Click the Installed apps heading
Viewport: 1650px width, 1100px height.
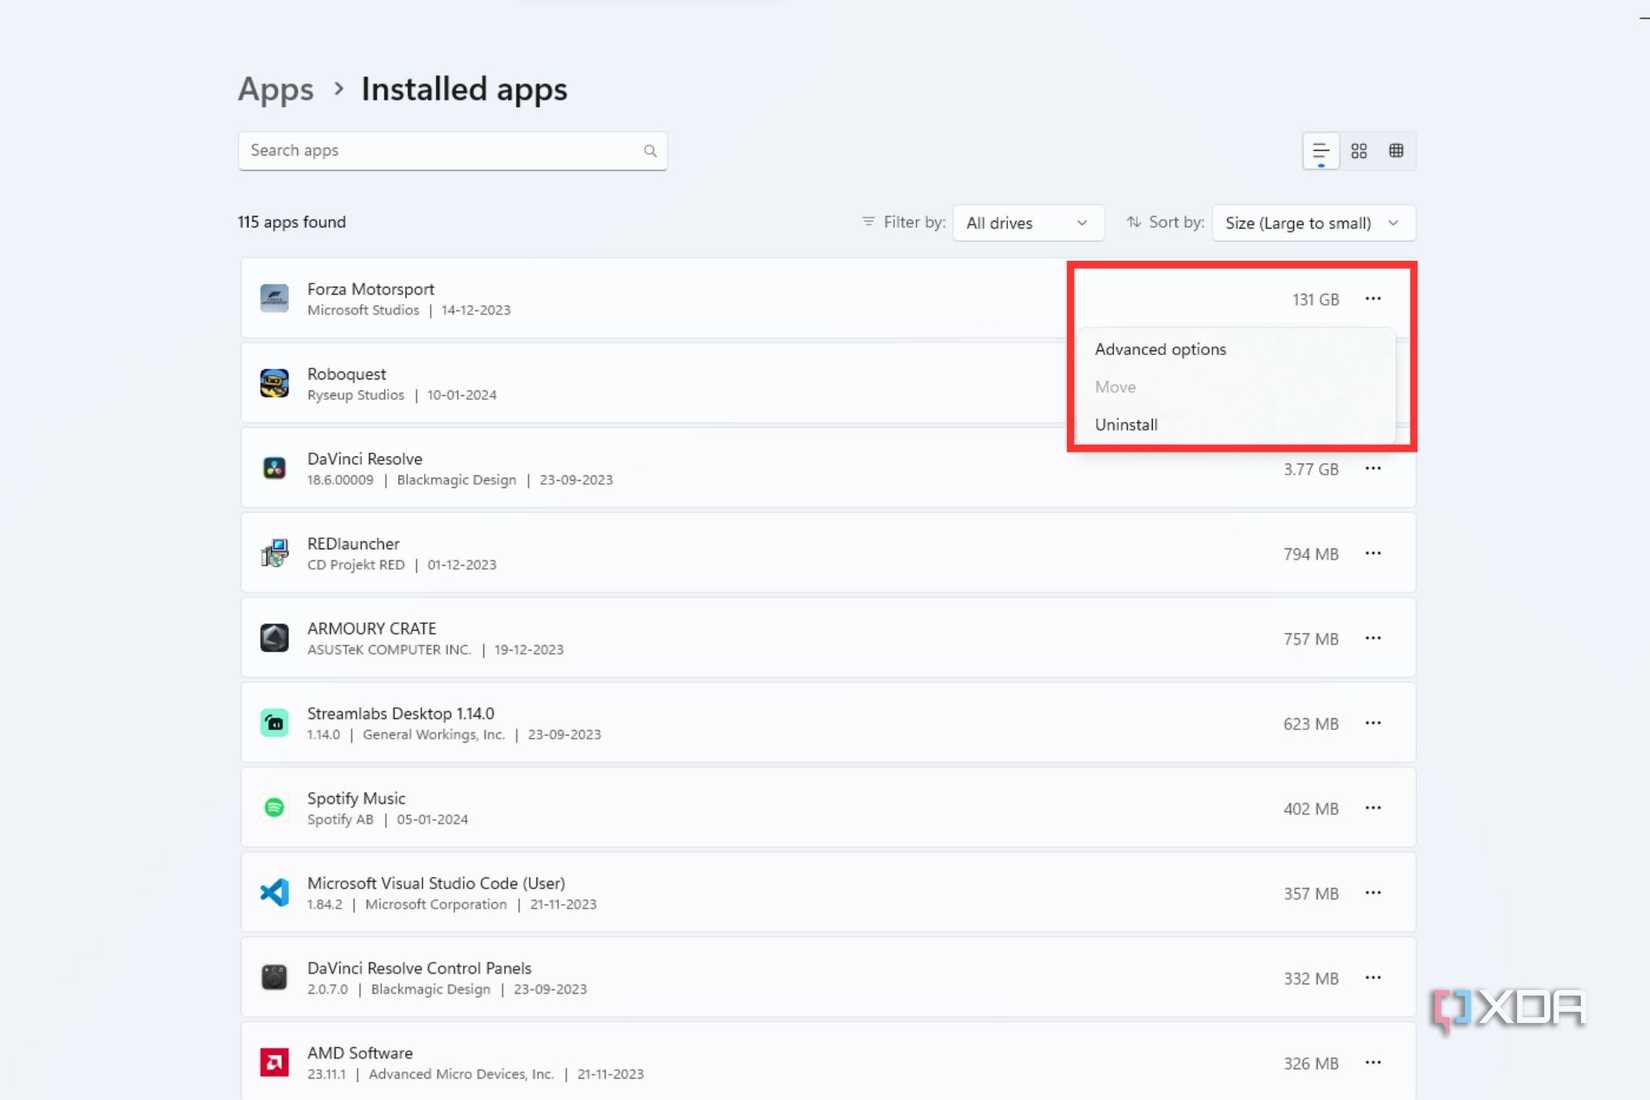pos(464,89)
